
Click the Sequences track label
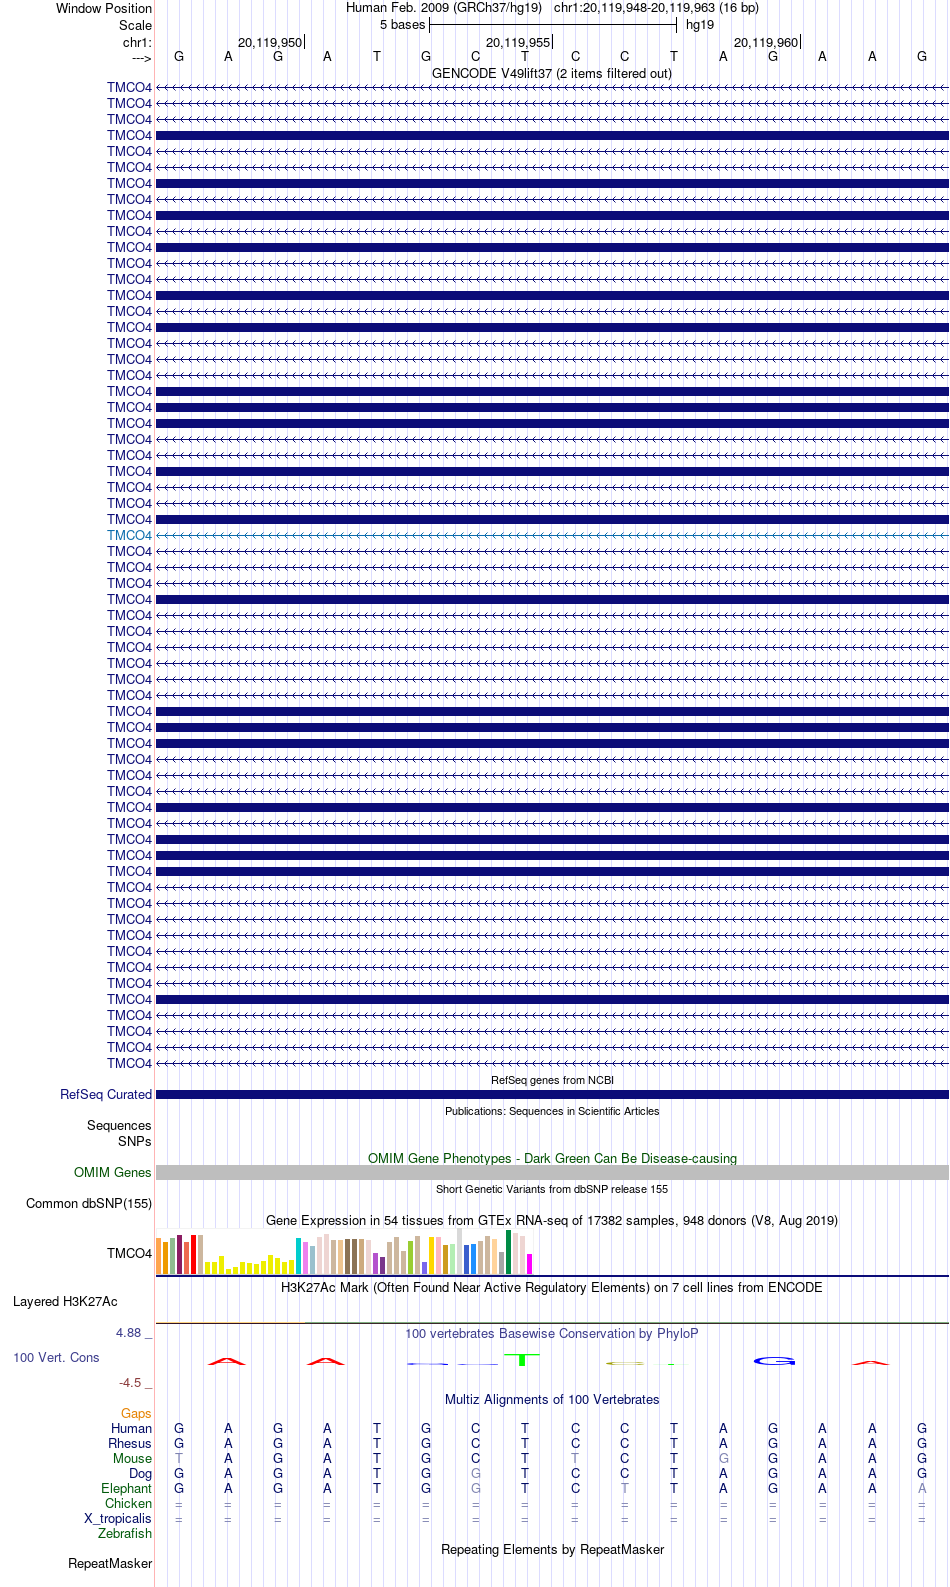click(119, 1125)
